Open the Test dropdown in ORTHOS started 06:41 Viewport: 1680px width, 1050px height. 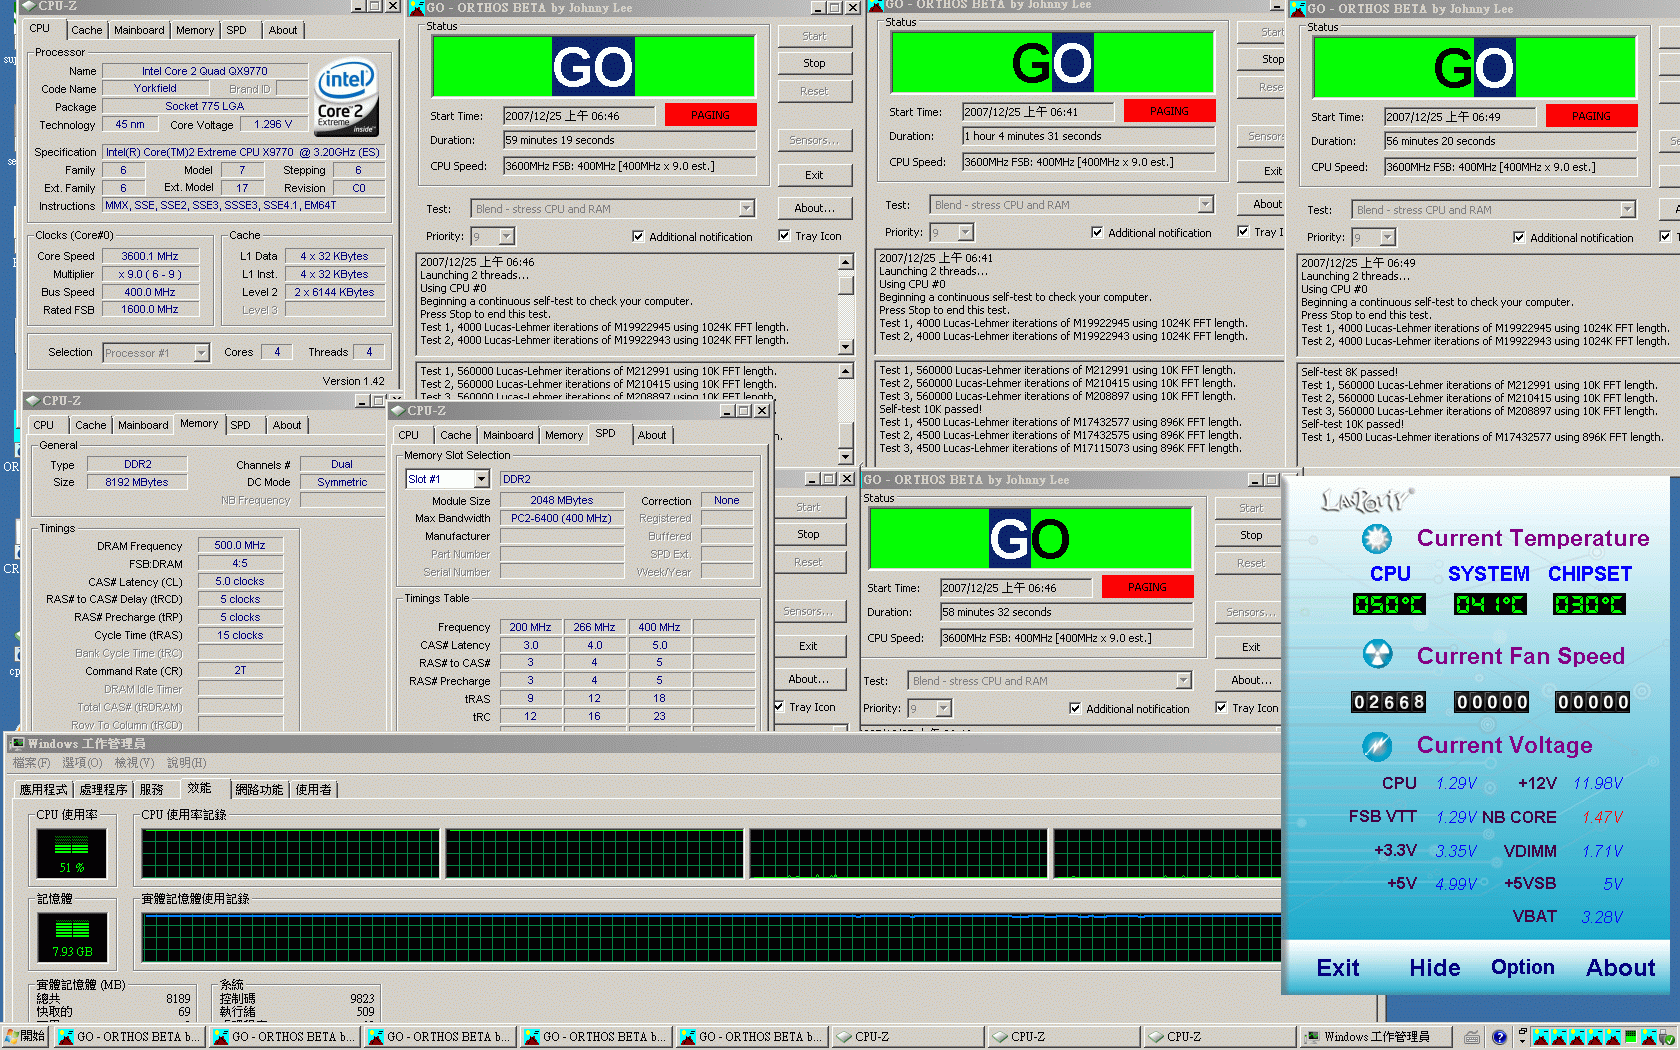tap(1205, 204)
